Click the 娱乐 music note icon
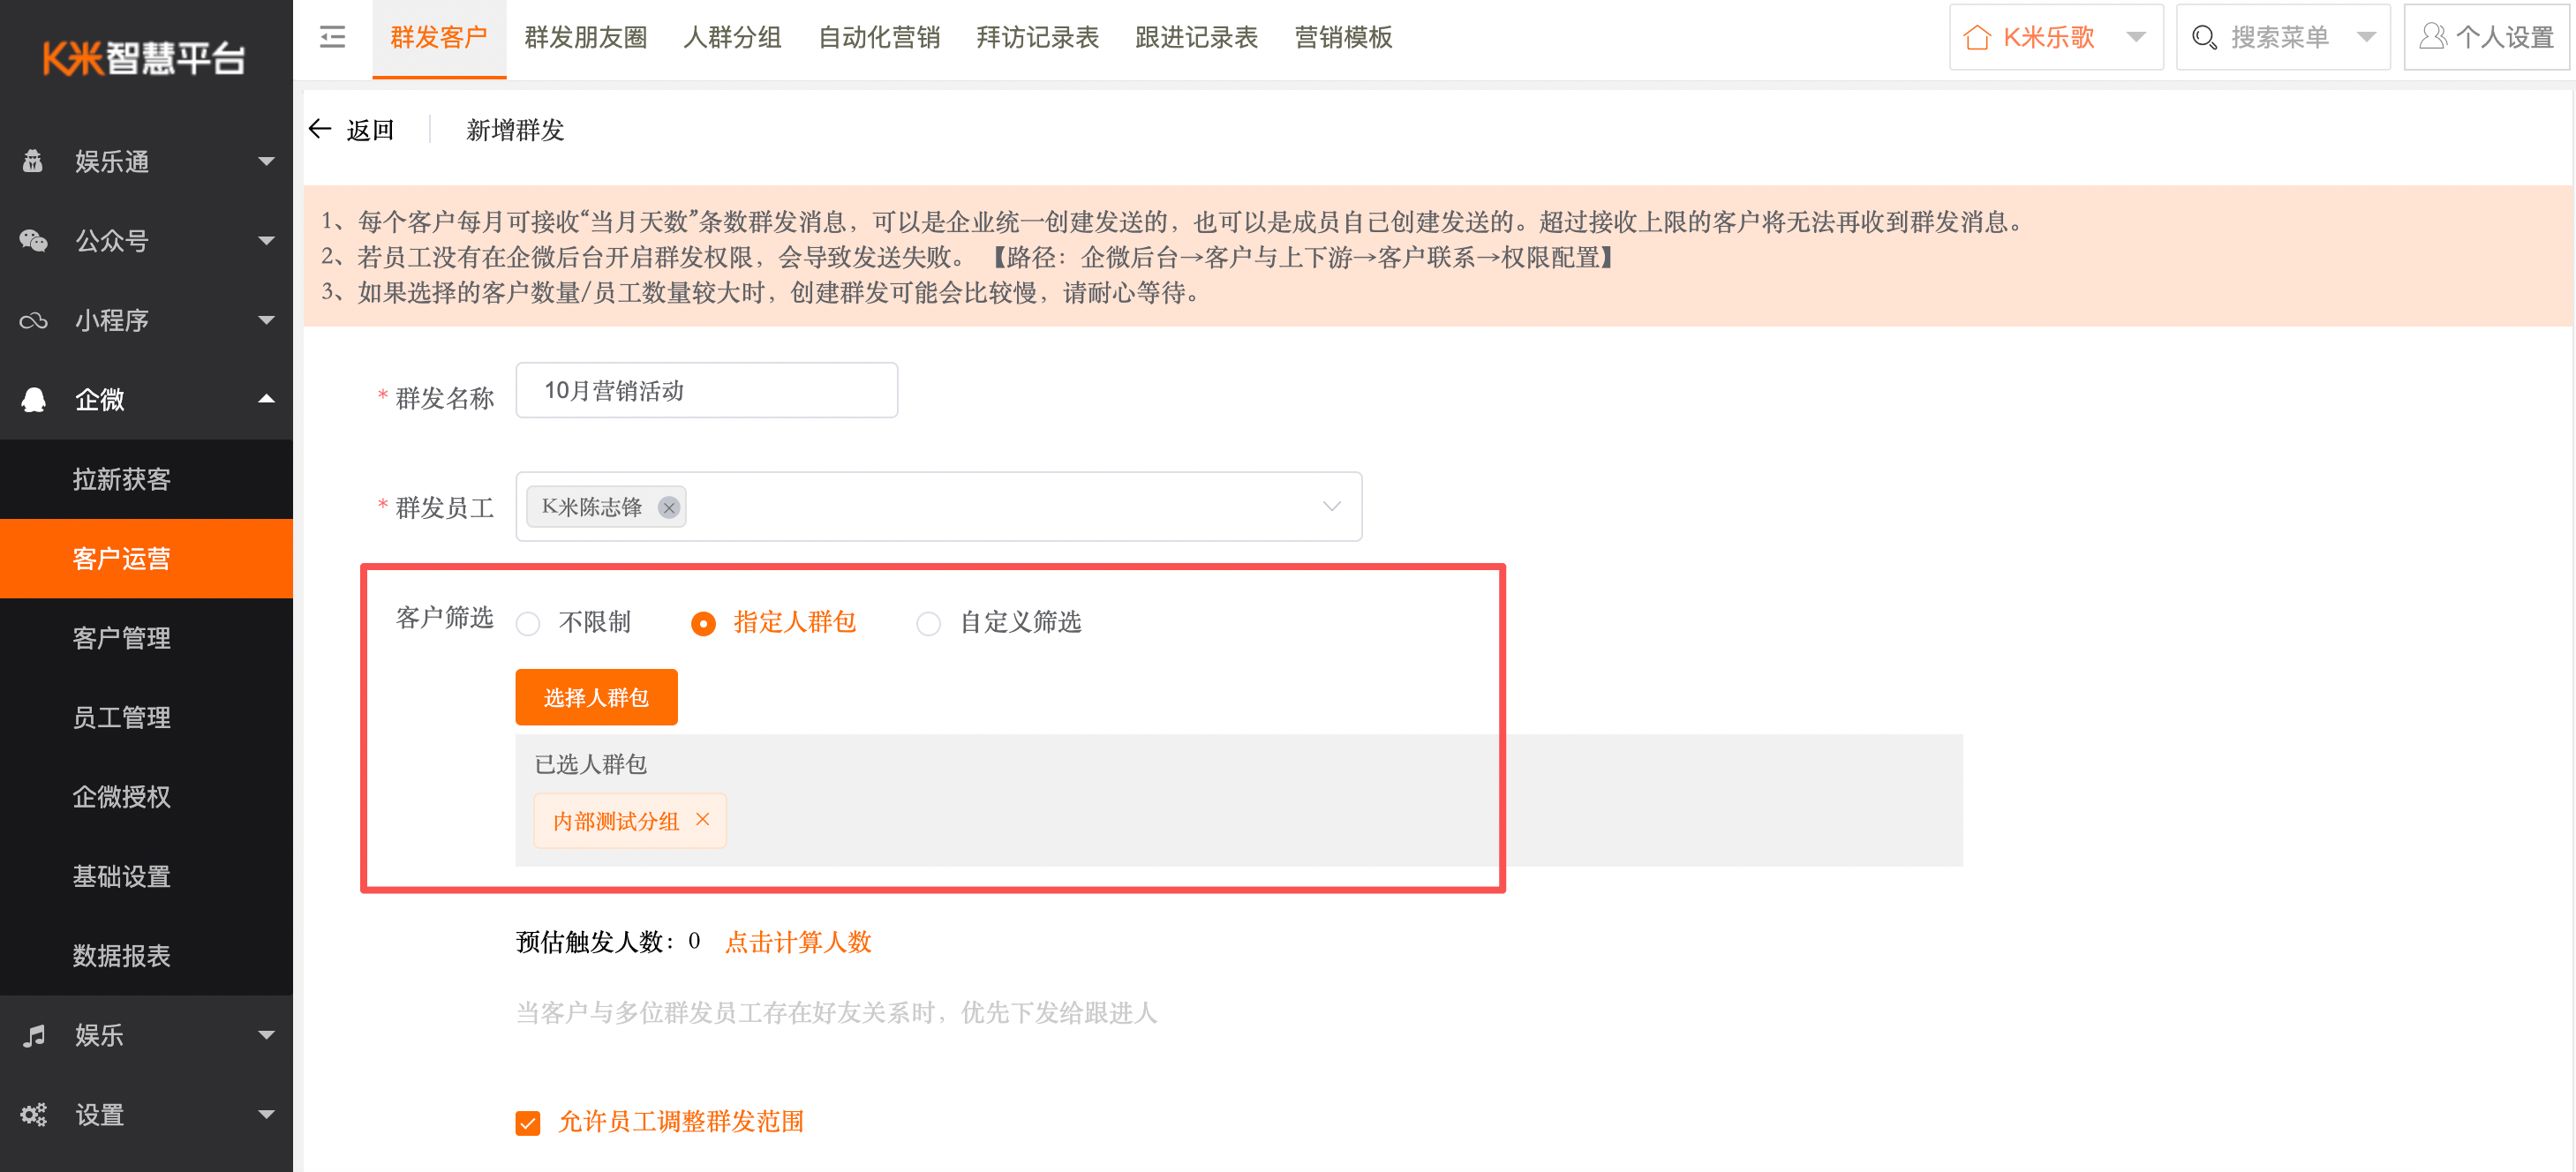This screenshot has width=2576, height=1172. (x=34, y=1035)
